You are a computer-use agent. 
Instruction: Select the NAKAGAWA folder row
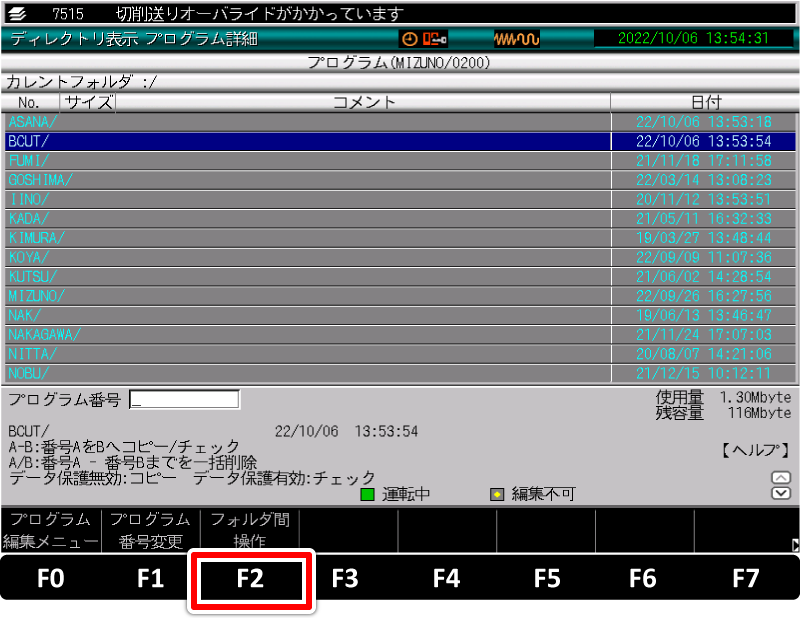point(300,335)
